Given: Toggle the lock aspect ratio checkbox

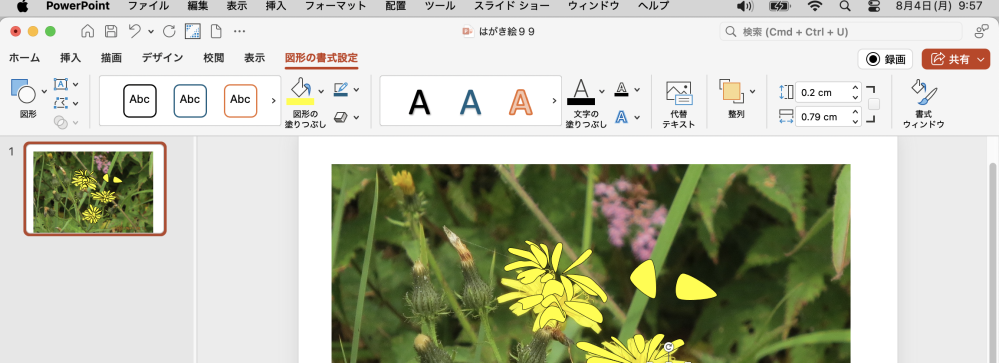Looking at the screenshot, I should (x=874, y=104).
